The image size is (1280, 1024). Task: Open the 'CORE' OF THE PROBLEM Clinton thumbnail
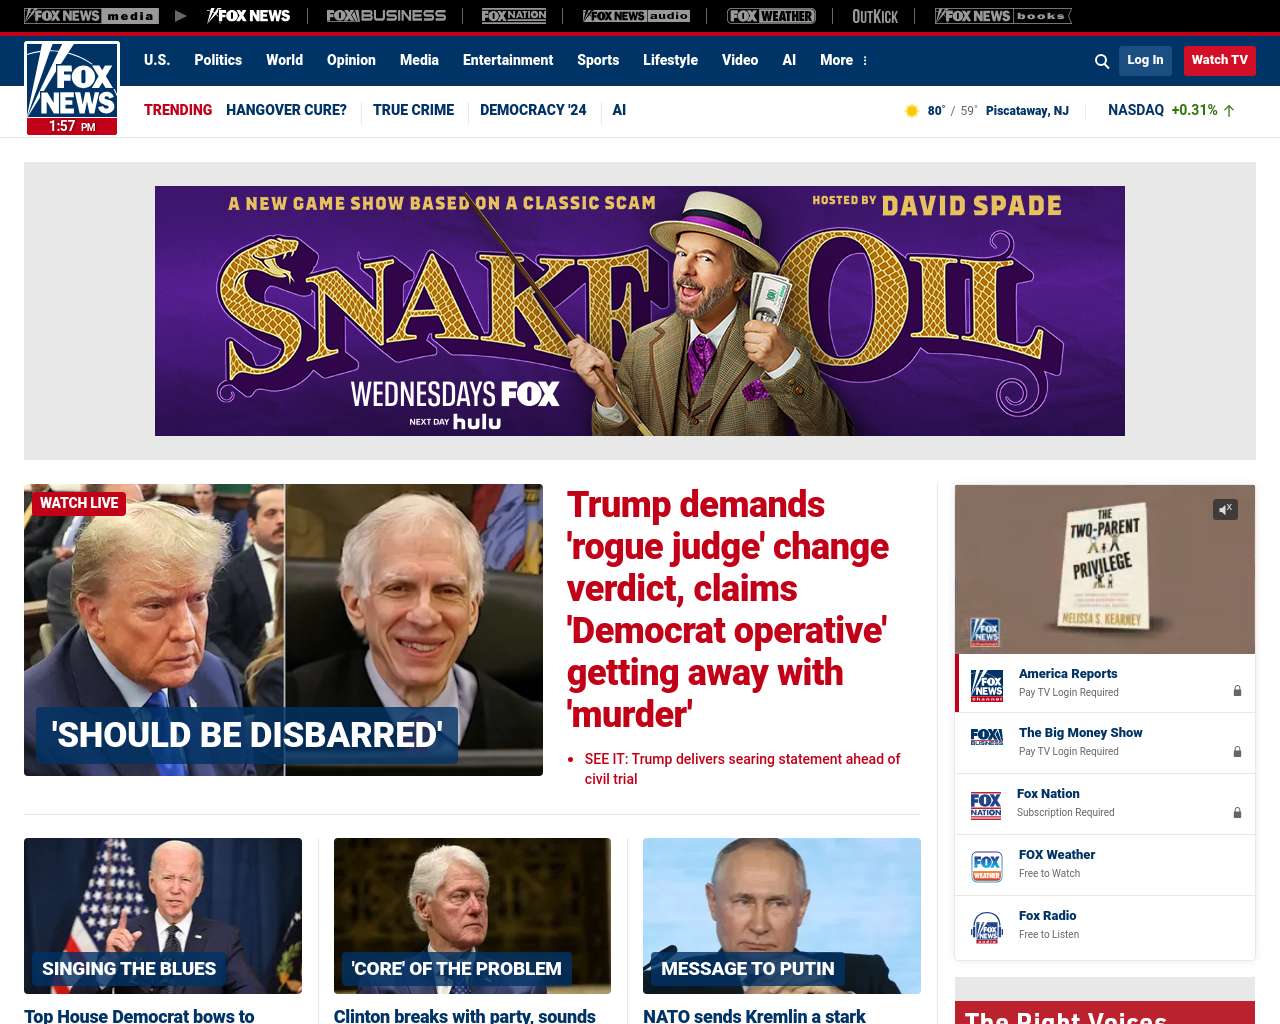(472, 916)
